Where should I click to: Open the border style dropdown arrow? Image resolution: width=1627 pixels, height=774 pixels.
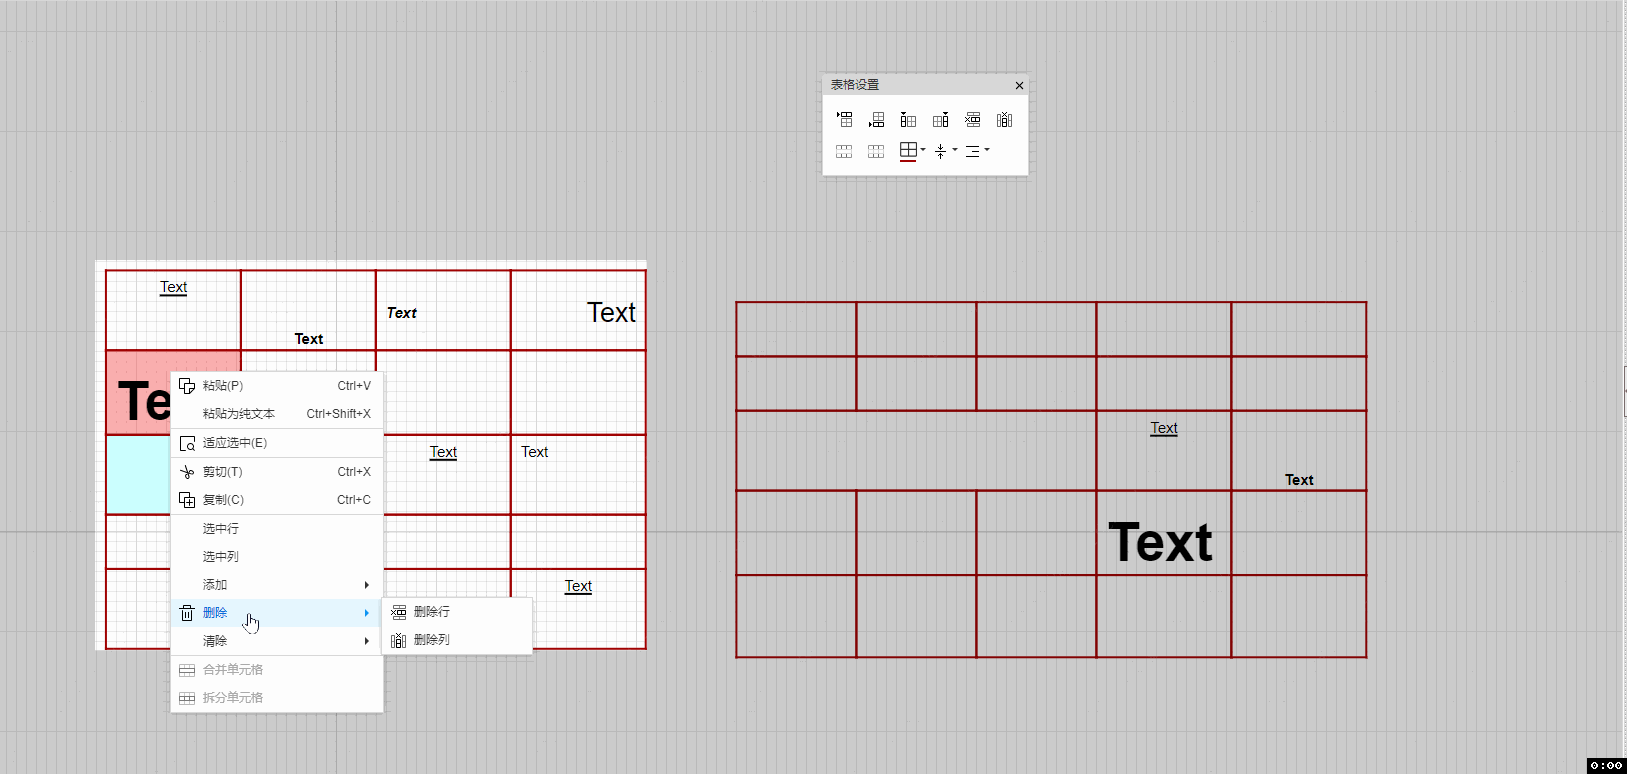(x=923, y=150)
